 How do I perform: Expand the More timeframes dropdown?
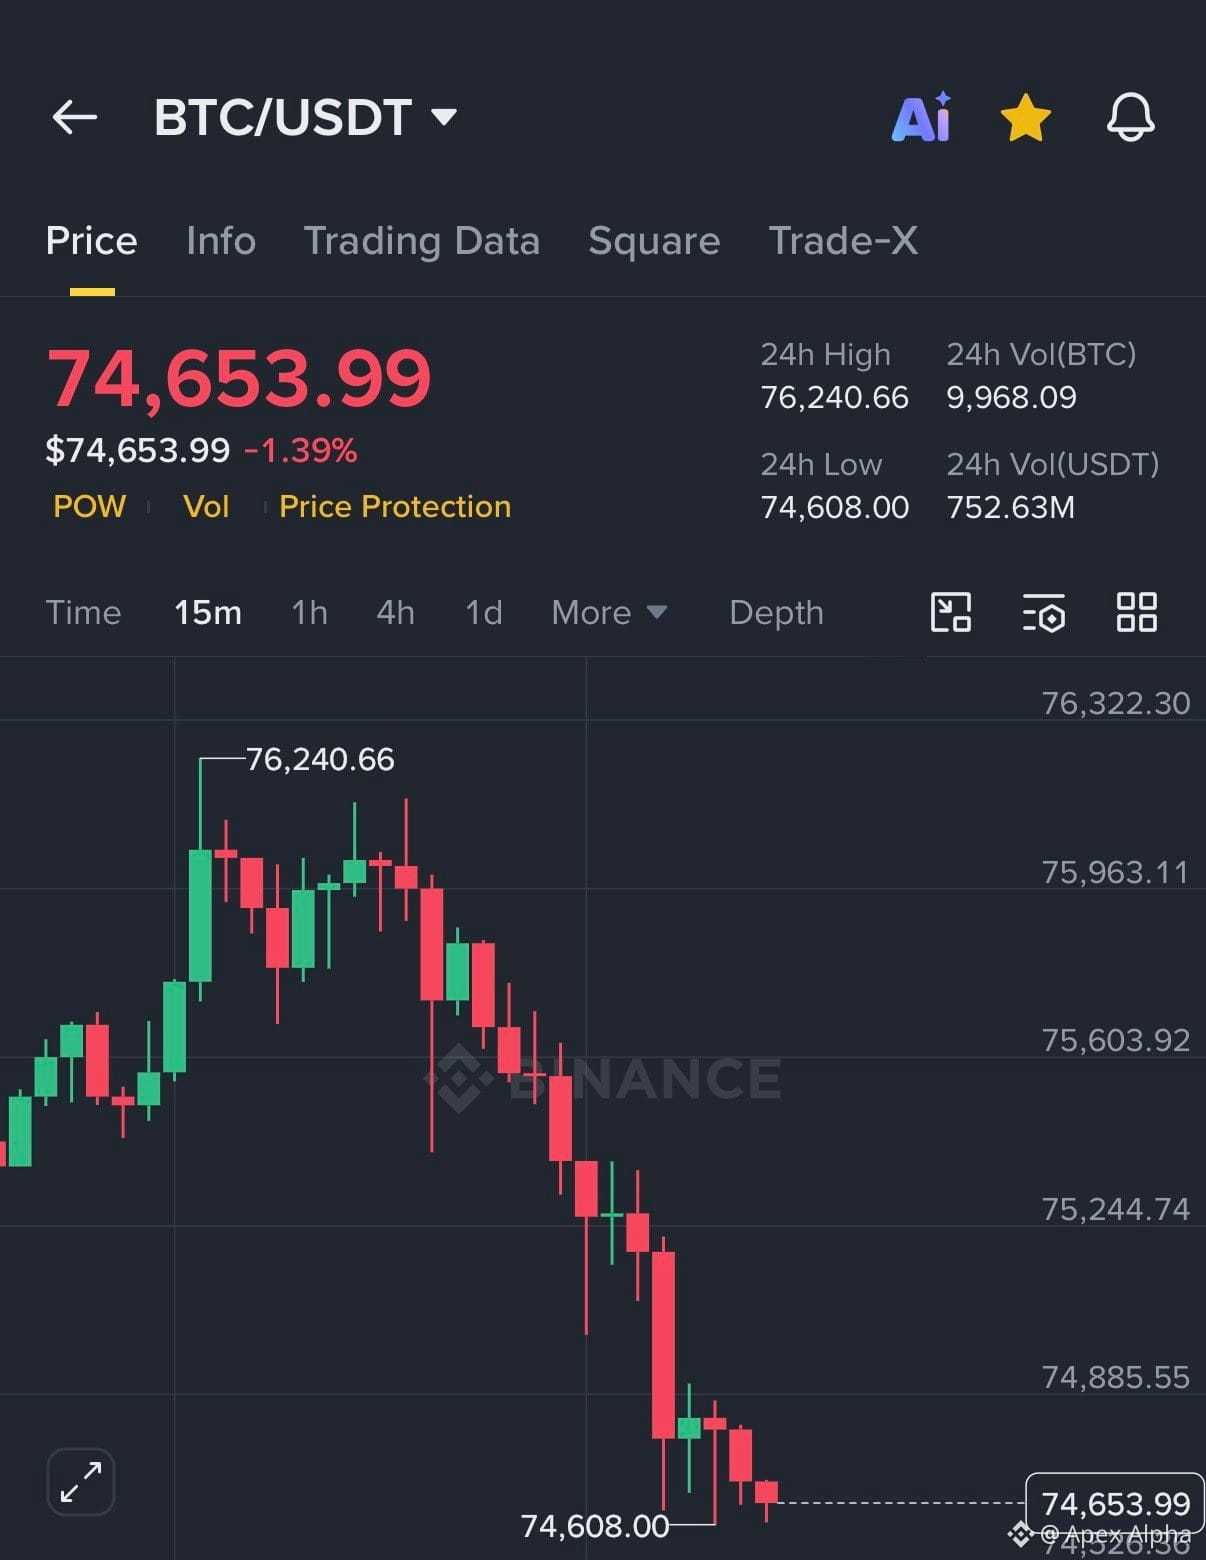coord(609,612)
